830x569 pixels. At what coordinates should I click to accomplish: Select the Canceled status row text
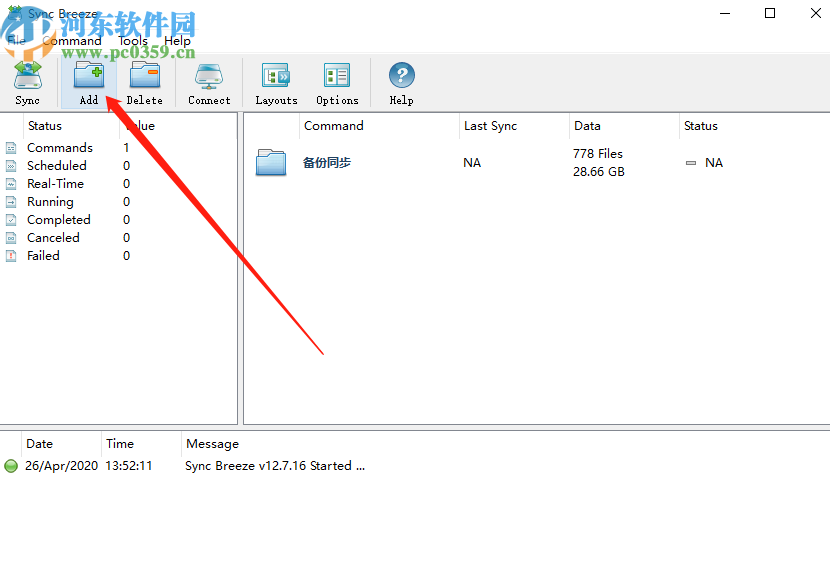pos(53,238)
